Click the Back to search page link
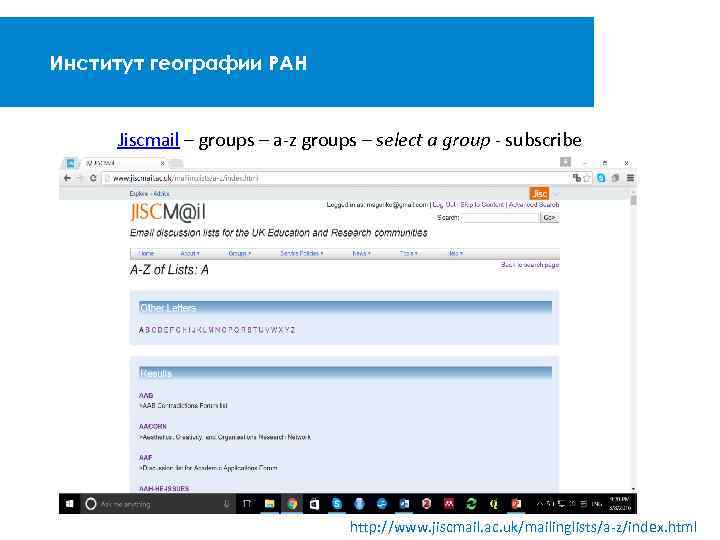 coord(530,265)
